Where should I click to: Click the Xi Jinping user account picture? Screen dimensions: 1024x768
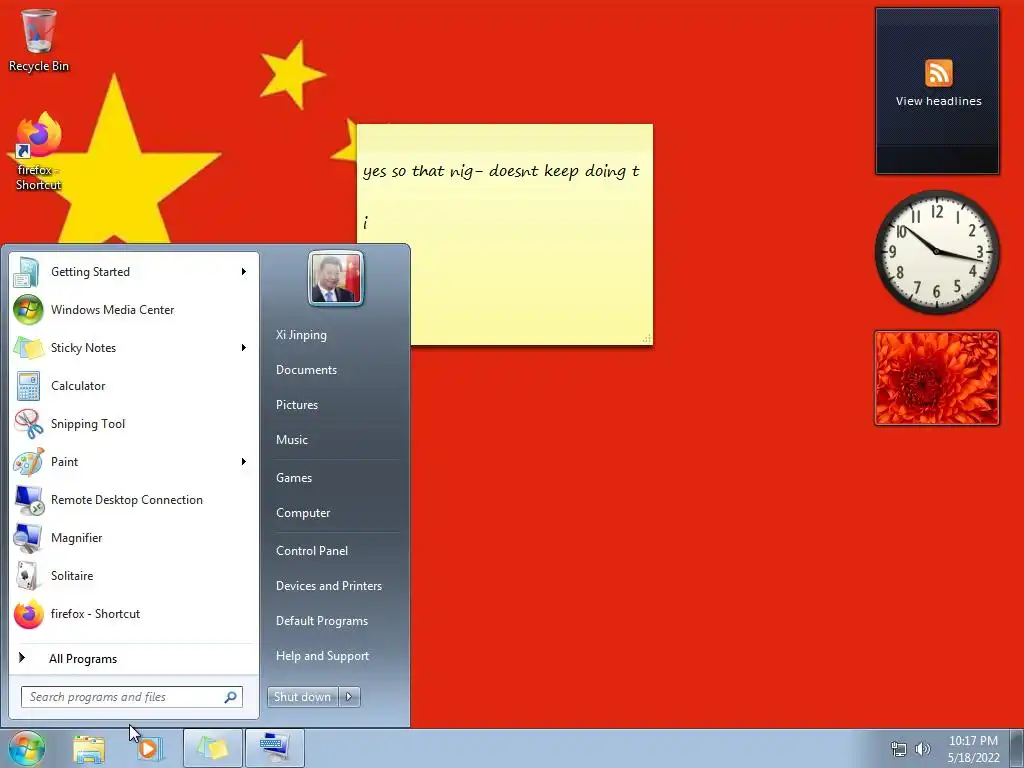point(336,279)
